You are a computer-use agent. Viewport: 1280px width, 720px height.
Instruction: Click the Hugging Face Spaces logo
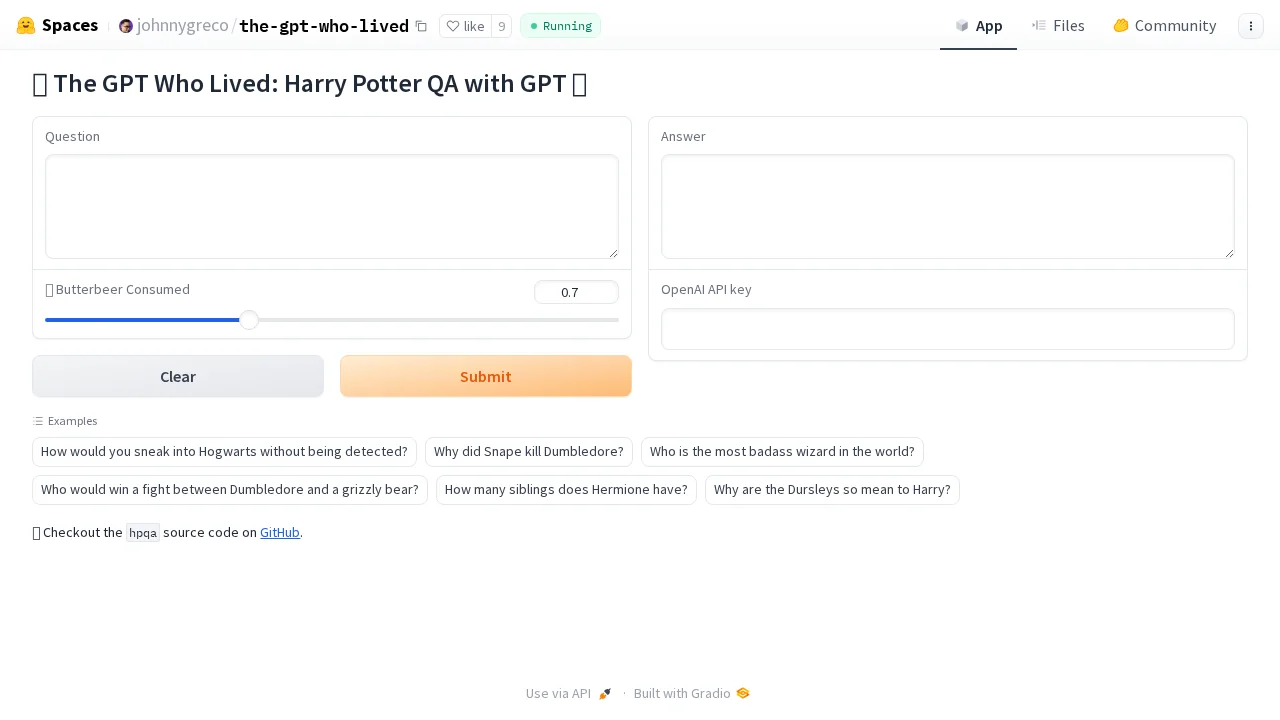coord(26,26)
